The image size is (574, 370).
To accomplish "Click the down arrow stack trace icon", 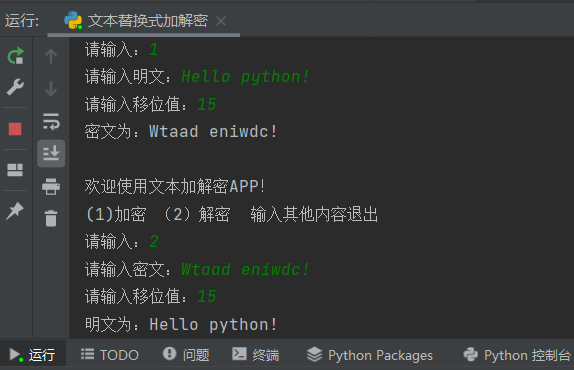I will pos(51,88).
